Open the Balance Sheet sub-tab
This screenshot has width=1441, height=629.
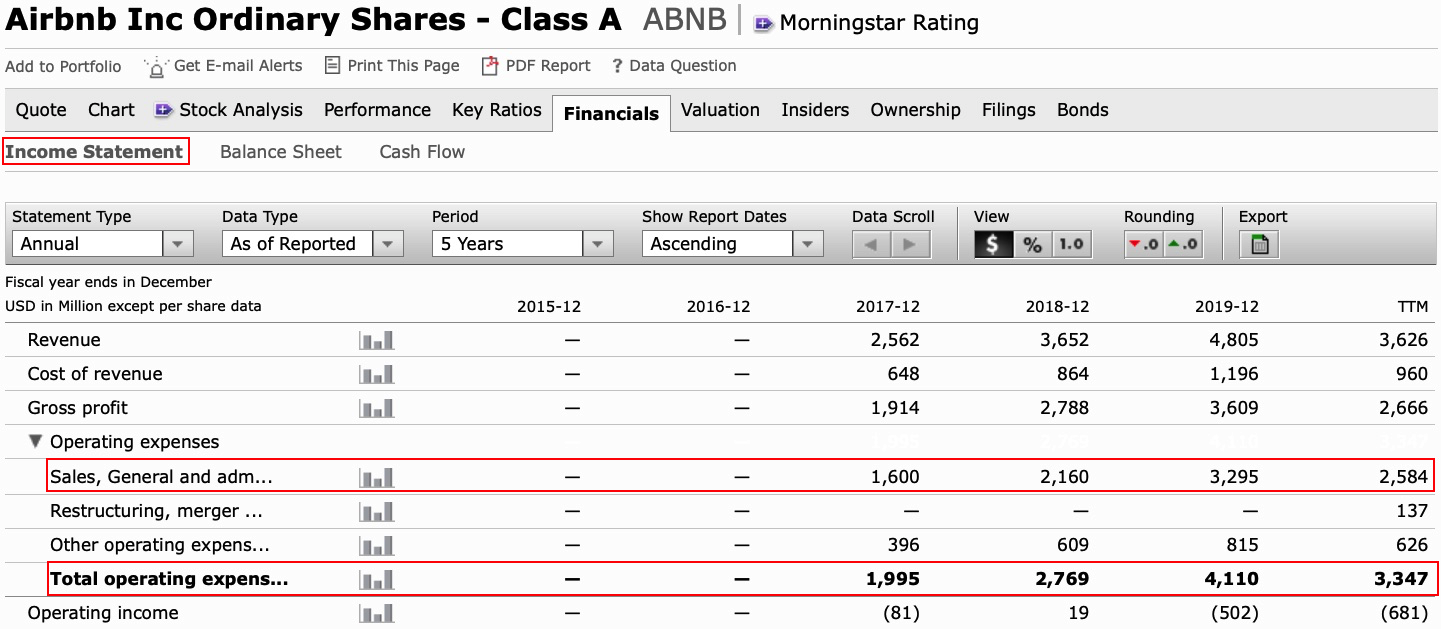pyautogui.click(x=281, y=152)
